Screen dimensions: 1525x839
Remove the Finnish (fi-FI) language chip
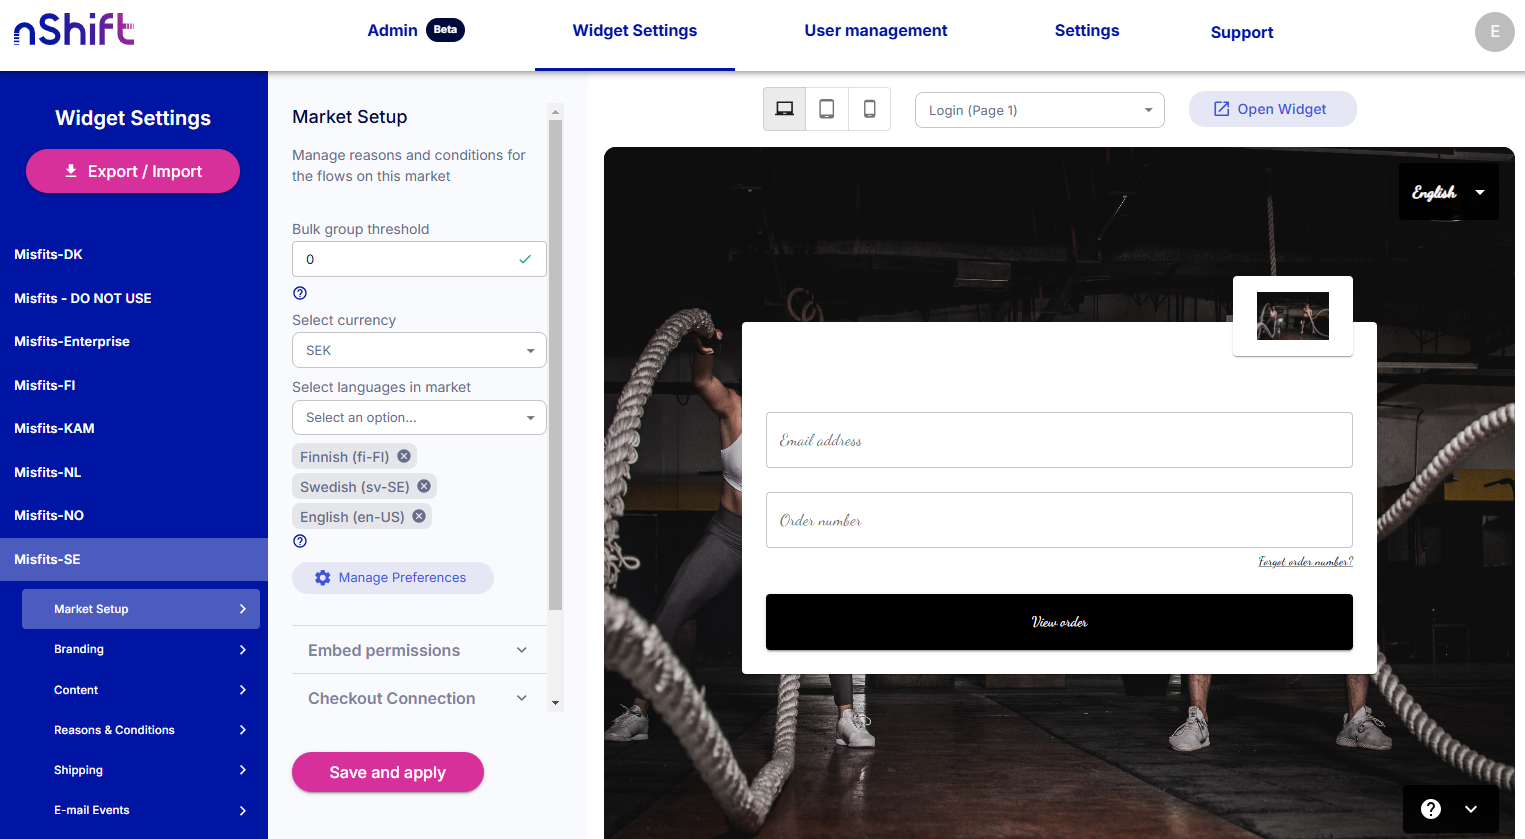point(404,456)
